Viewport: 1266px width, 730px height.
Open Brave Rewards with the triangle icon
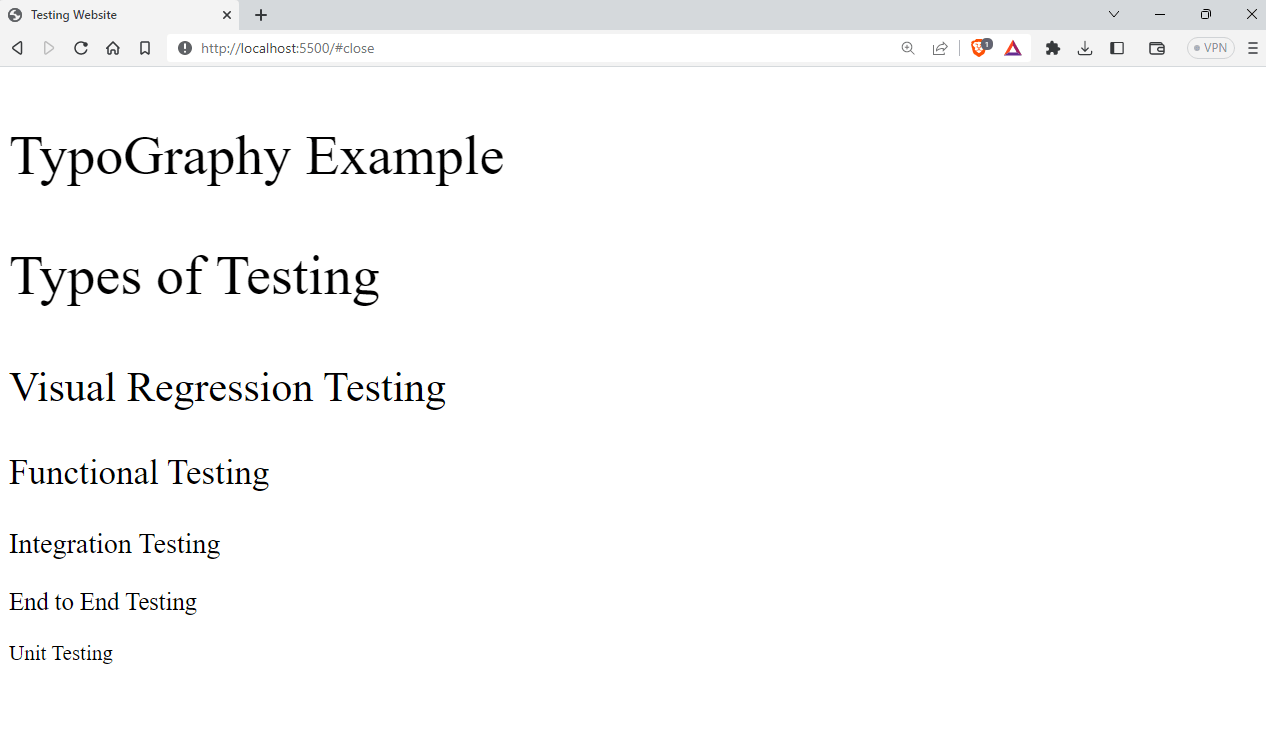coord(1012,47)
